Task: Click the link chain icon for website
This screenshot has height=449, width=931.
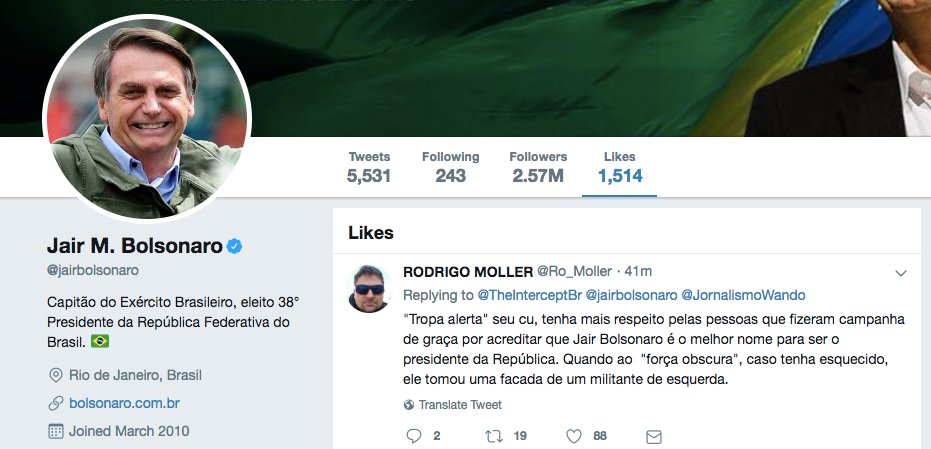Action: point(55,404)
